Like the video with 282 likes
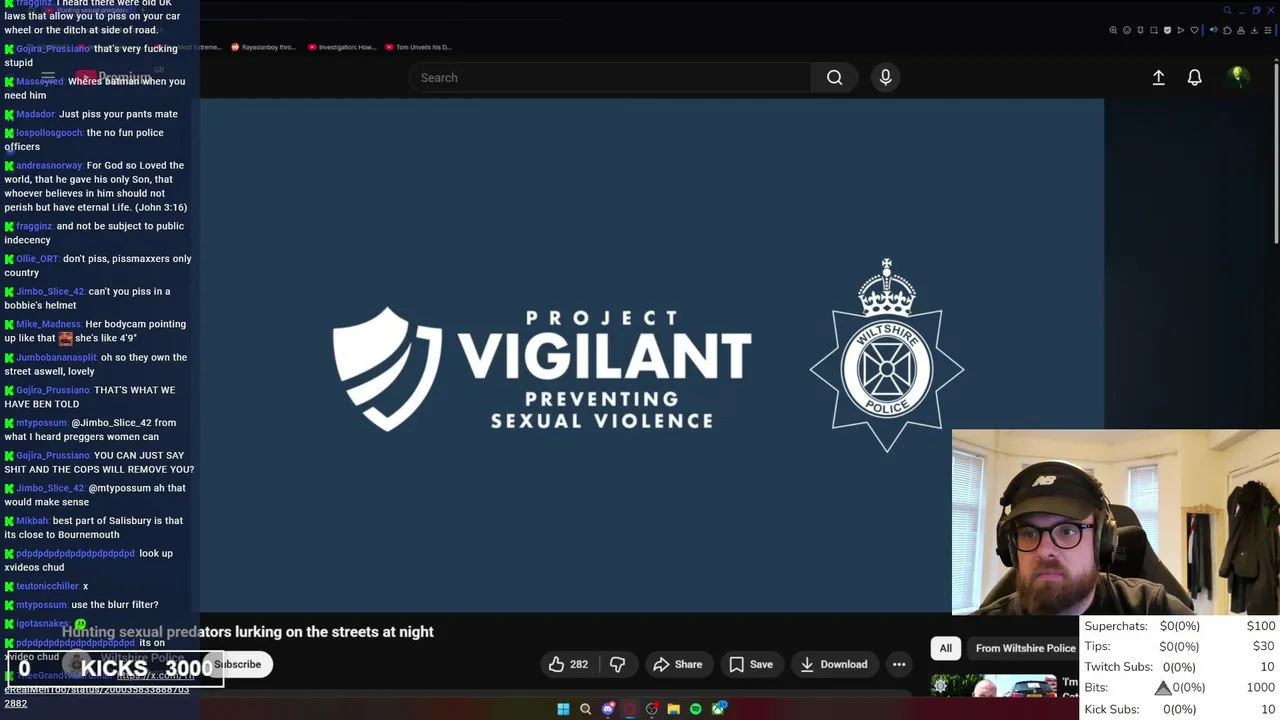 coord(568,664)
